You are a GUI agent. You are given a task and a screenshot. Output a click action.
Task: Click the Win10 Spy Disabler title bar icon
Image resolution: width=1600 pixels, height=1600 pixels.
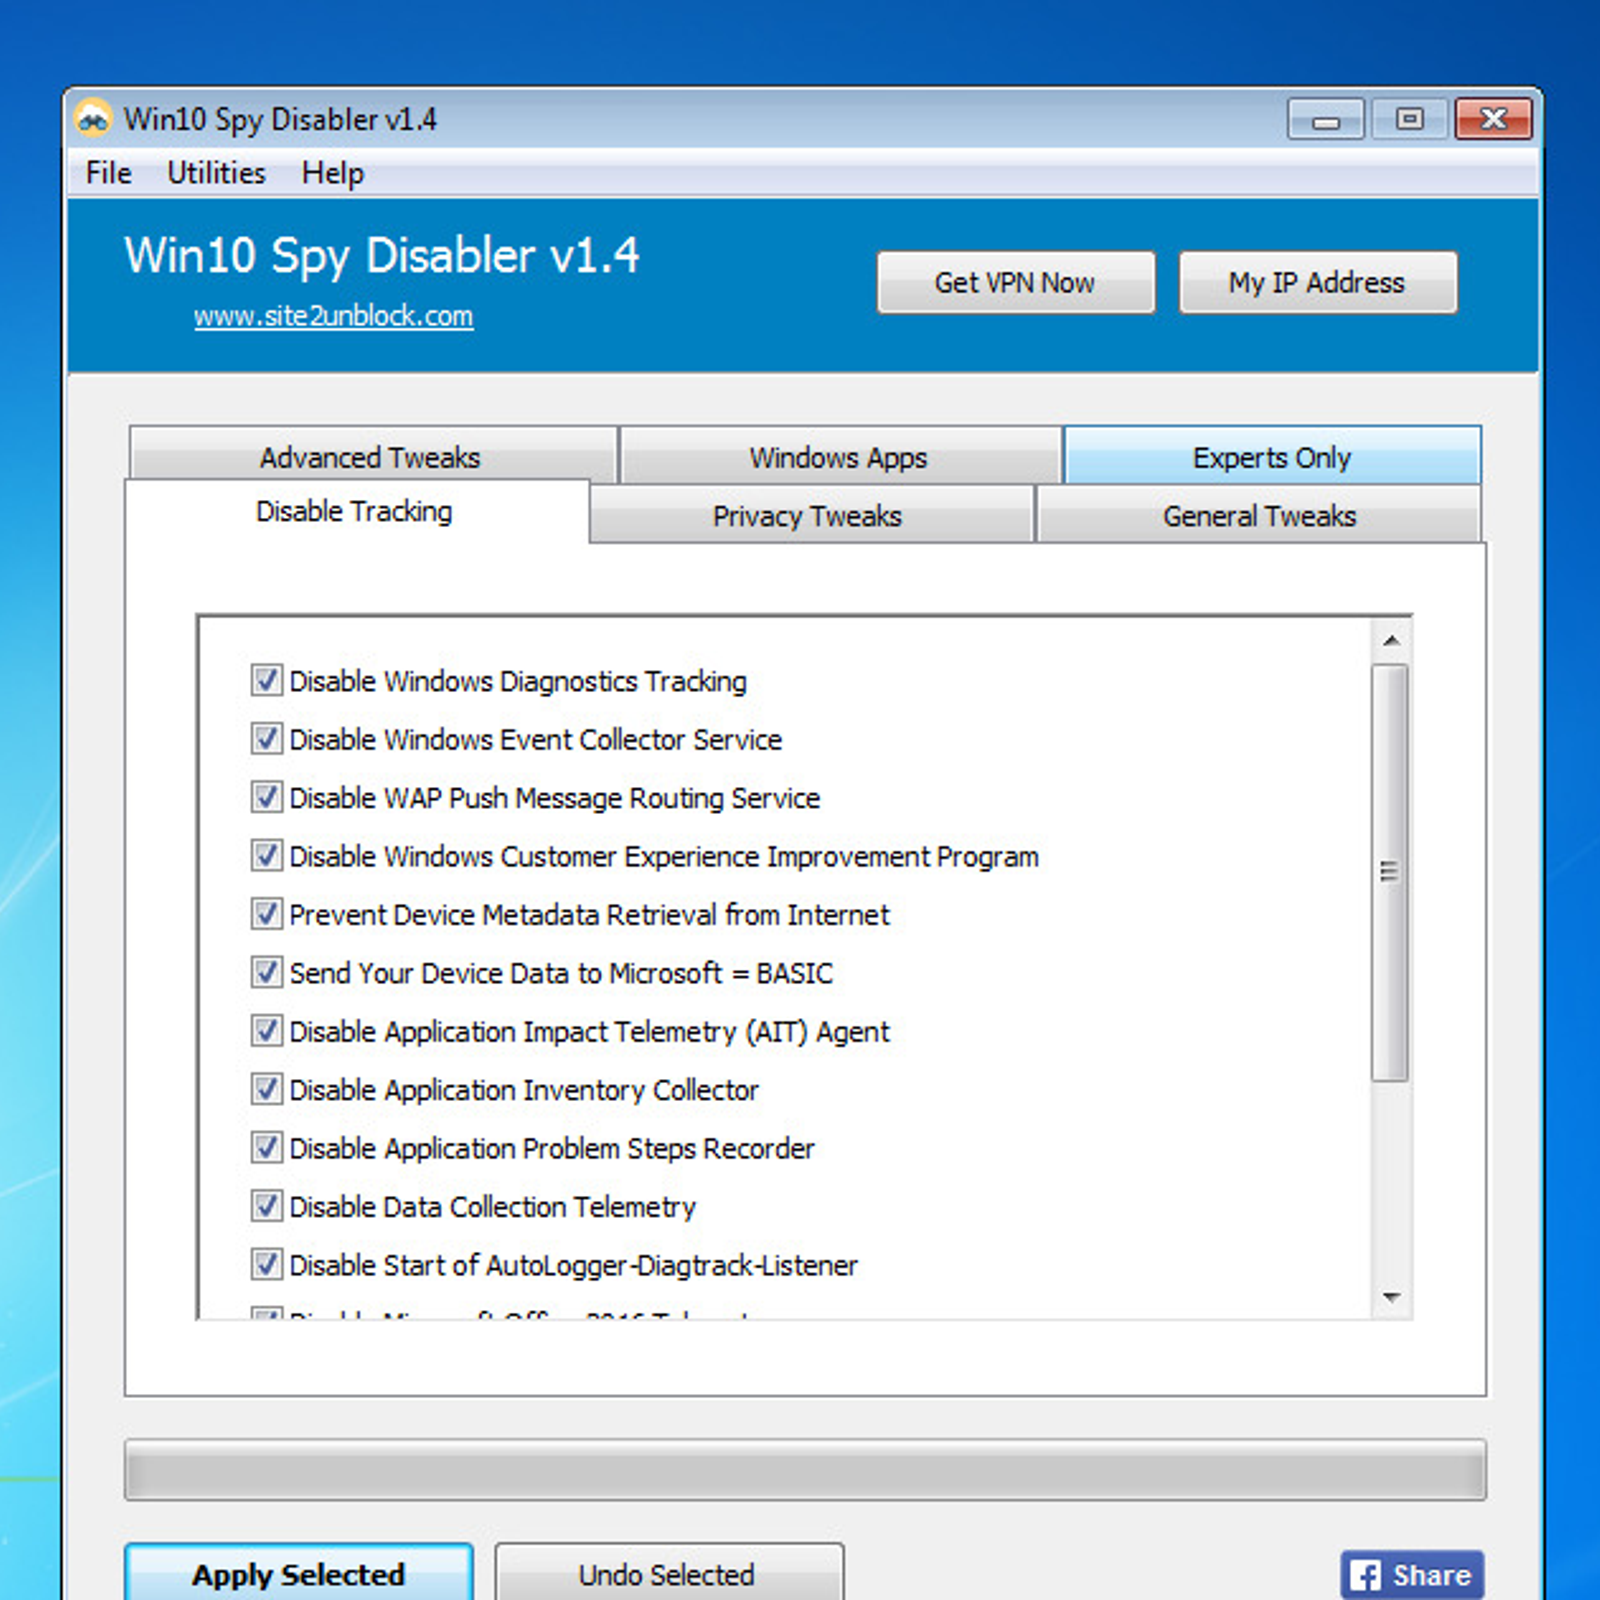click(93, 119)
